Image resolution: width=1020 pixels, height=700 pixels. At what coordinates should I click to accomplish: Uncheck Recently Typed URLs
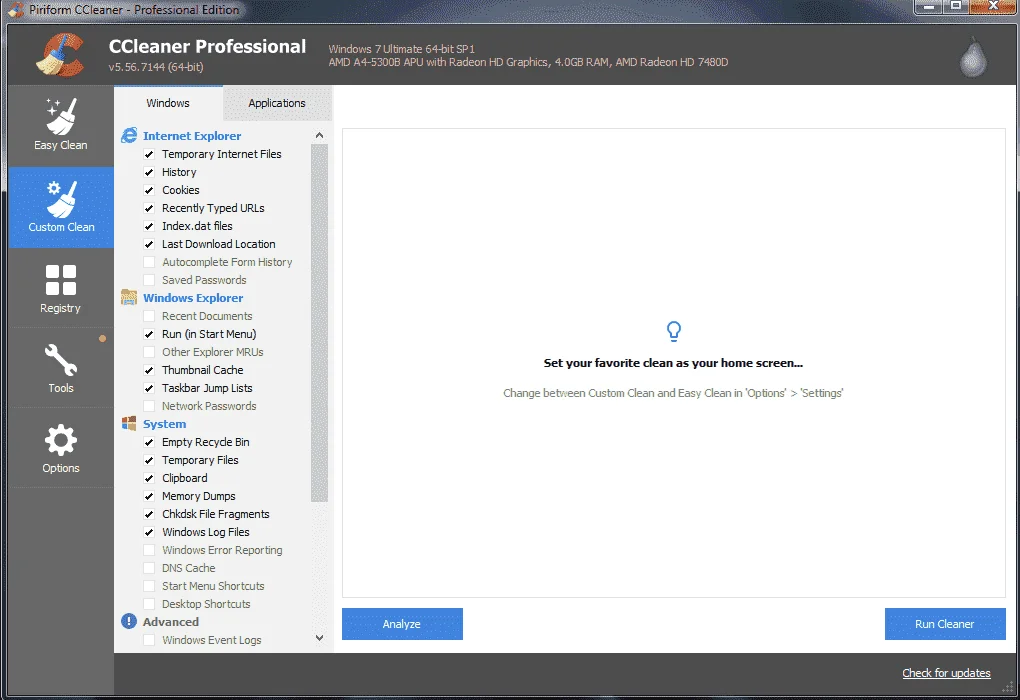click(149, 208)
